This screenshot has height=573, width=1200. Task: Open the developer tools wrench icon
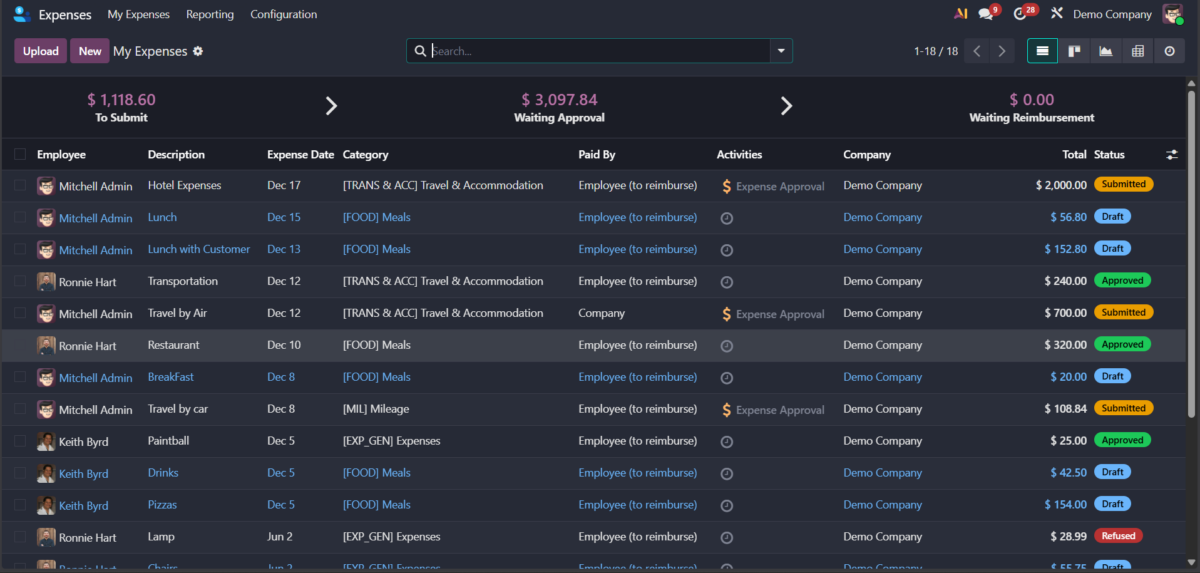1056,14
